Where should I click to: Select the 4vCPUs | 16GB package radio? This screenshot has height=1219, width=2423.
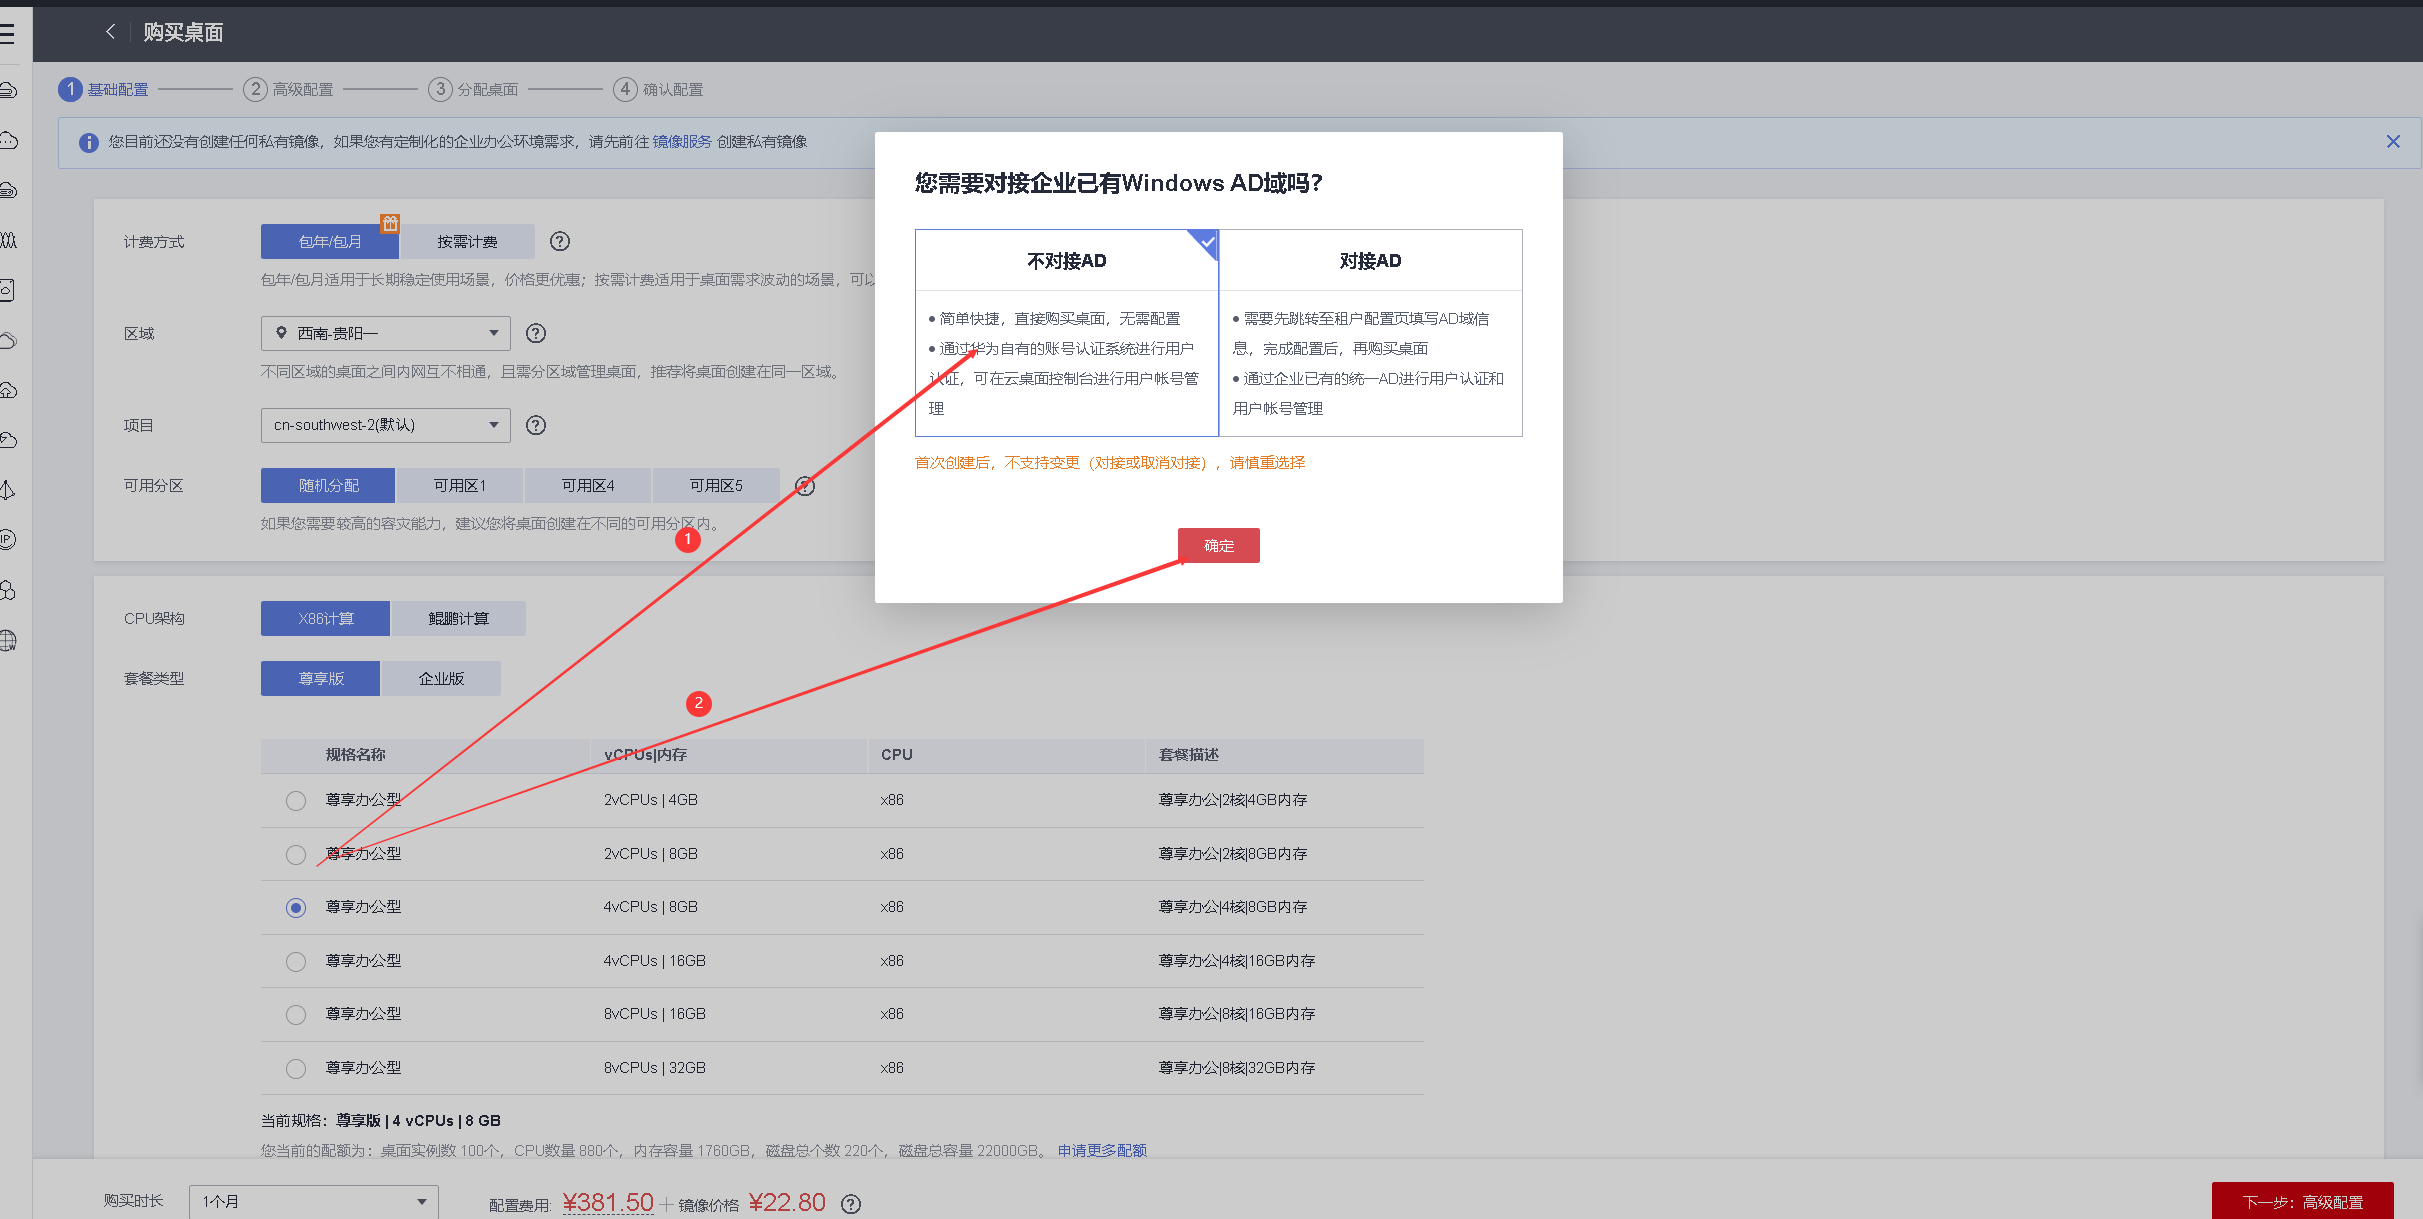(x=296, y=962)
